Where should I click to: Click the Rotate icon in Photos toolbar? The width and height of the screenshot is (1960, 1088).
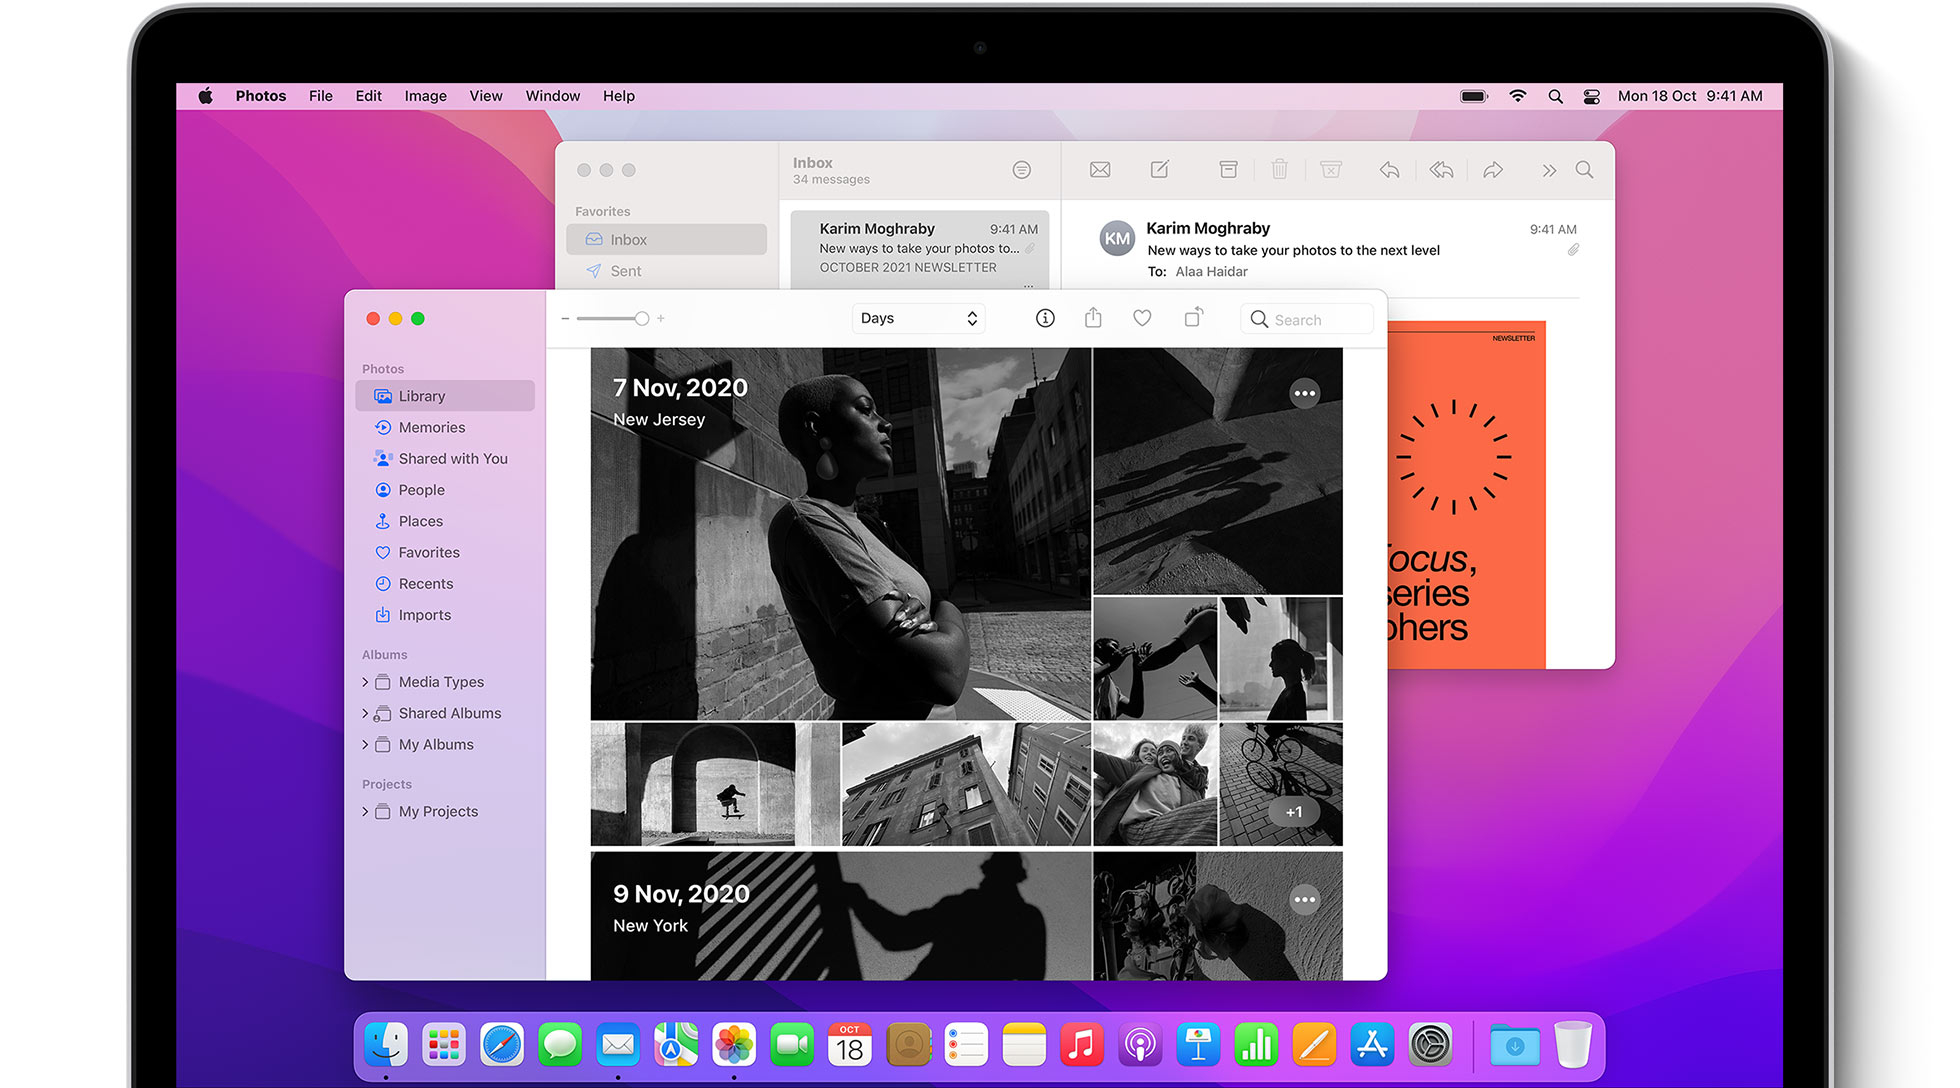(1193, 318)
